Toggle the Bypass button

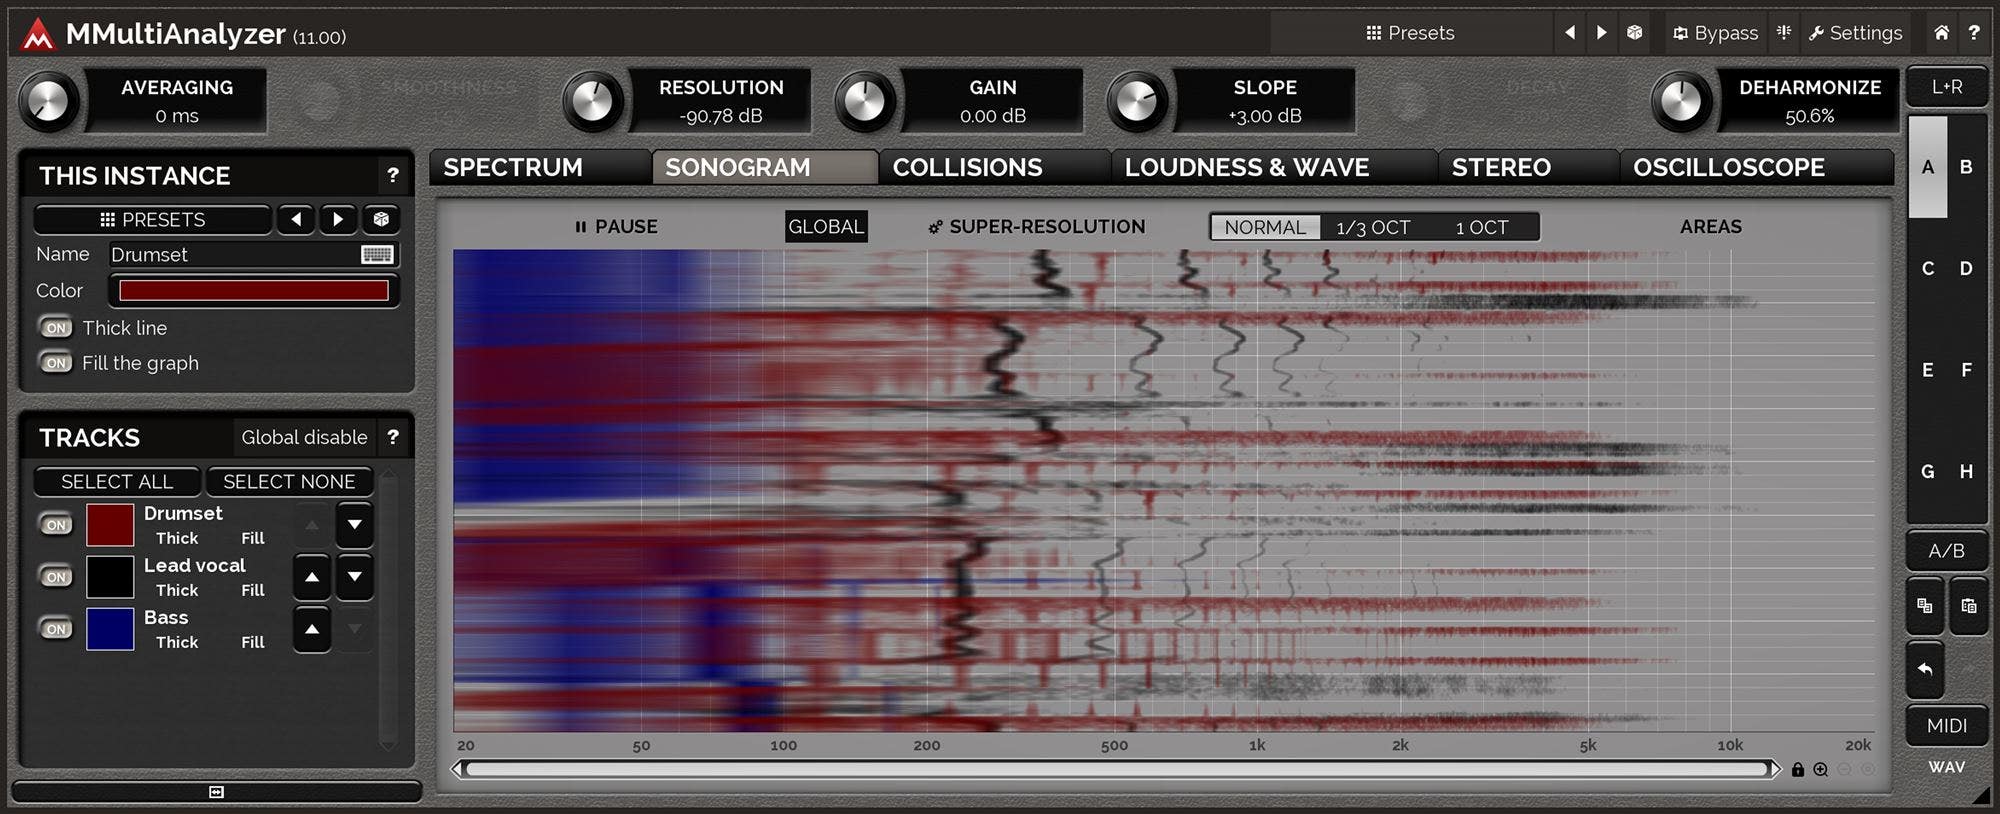pos(1716,33)
